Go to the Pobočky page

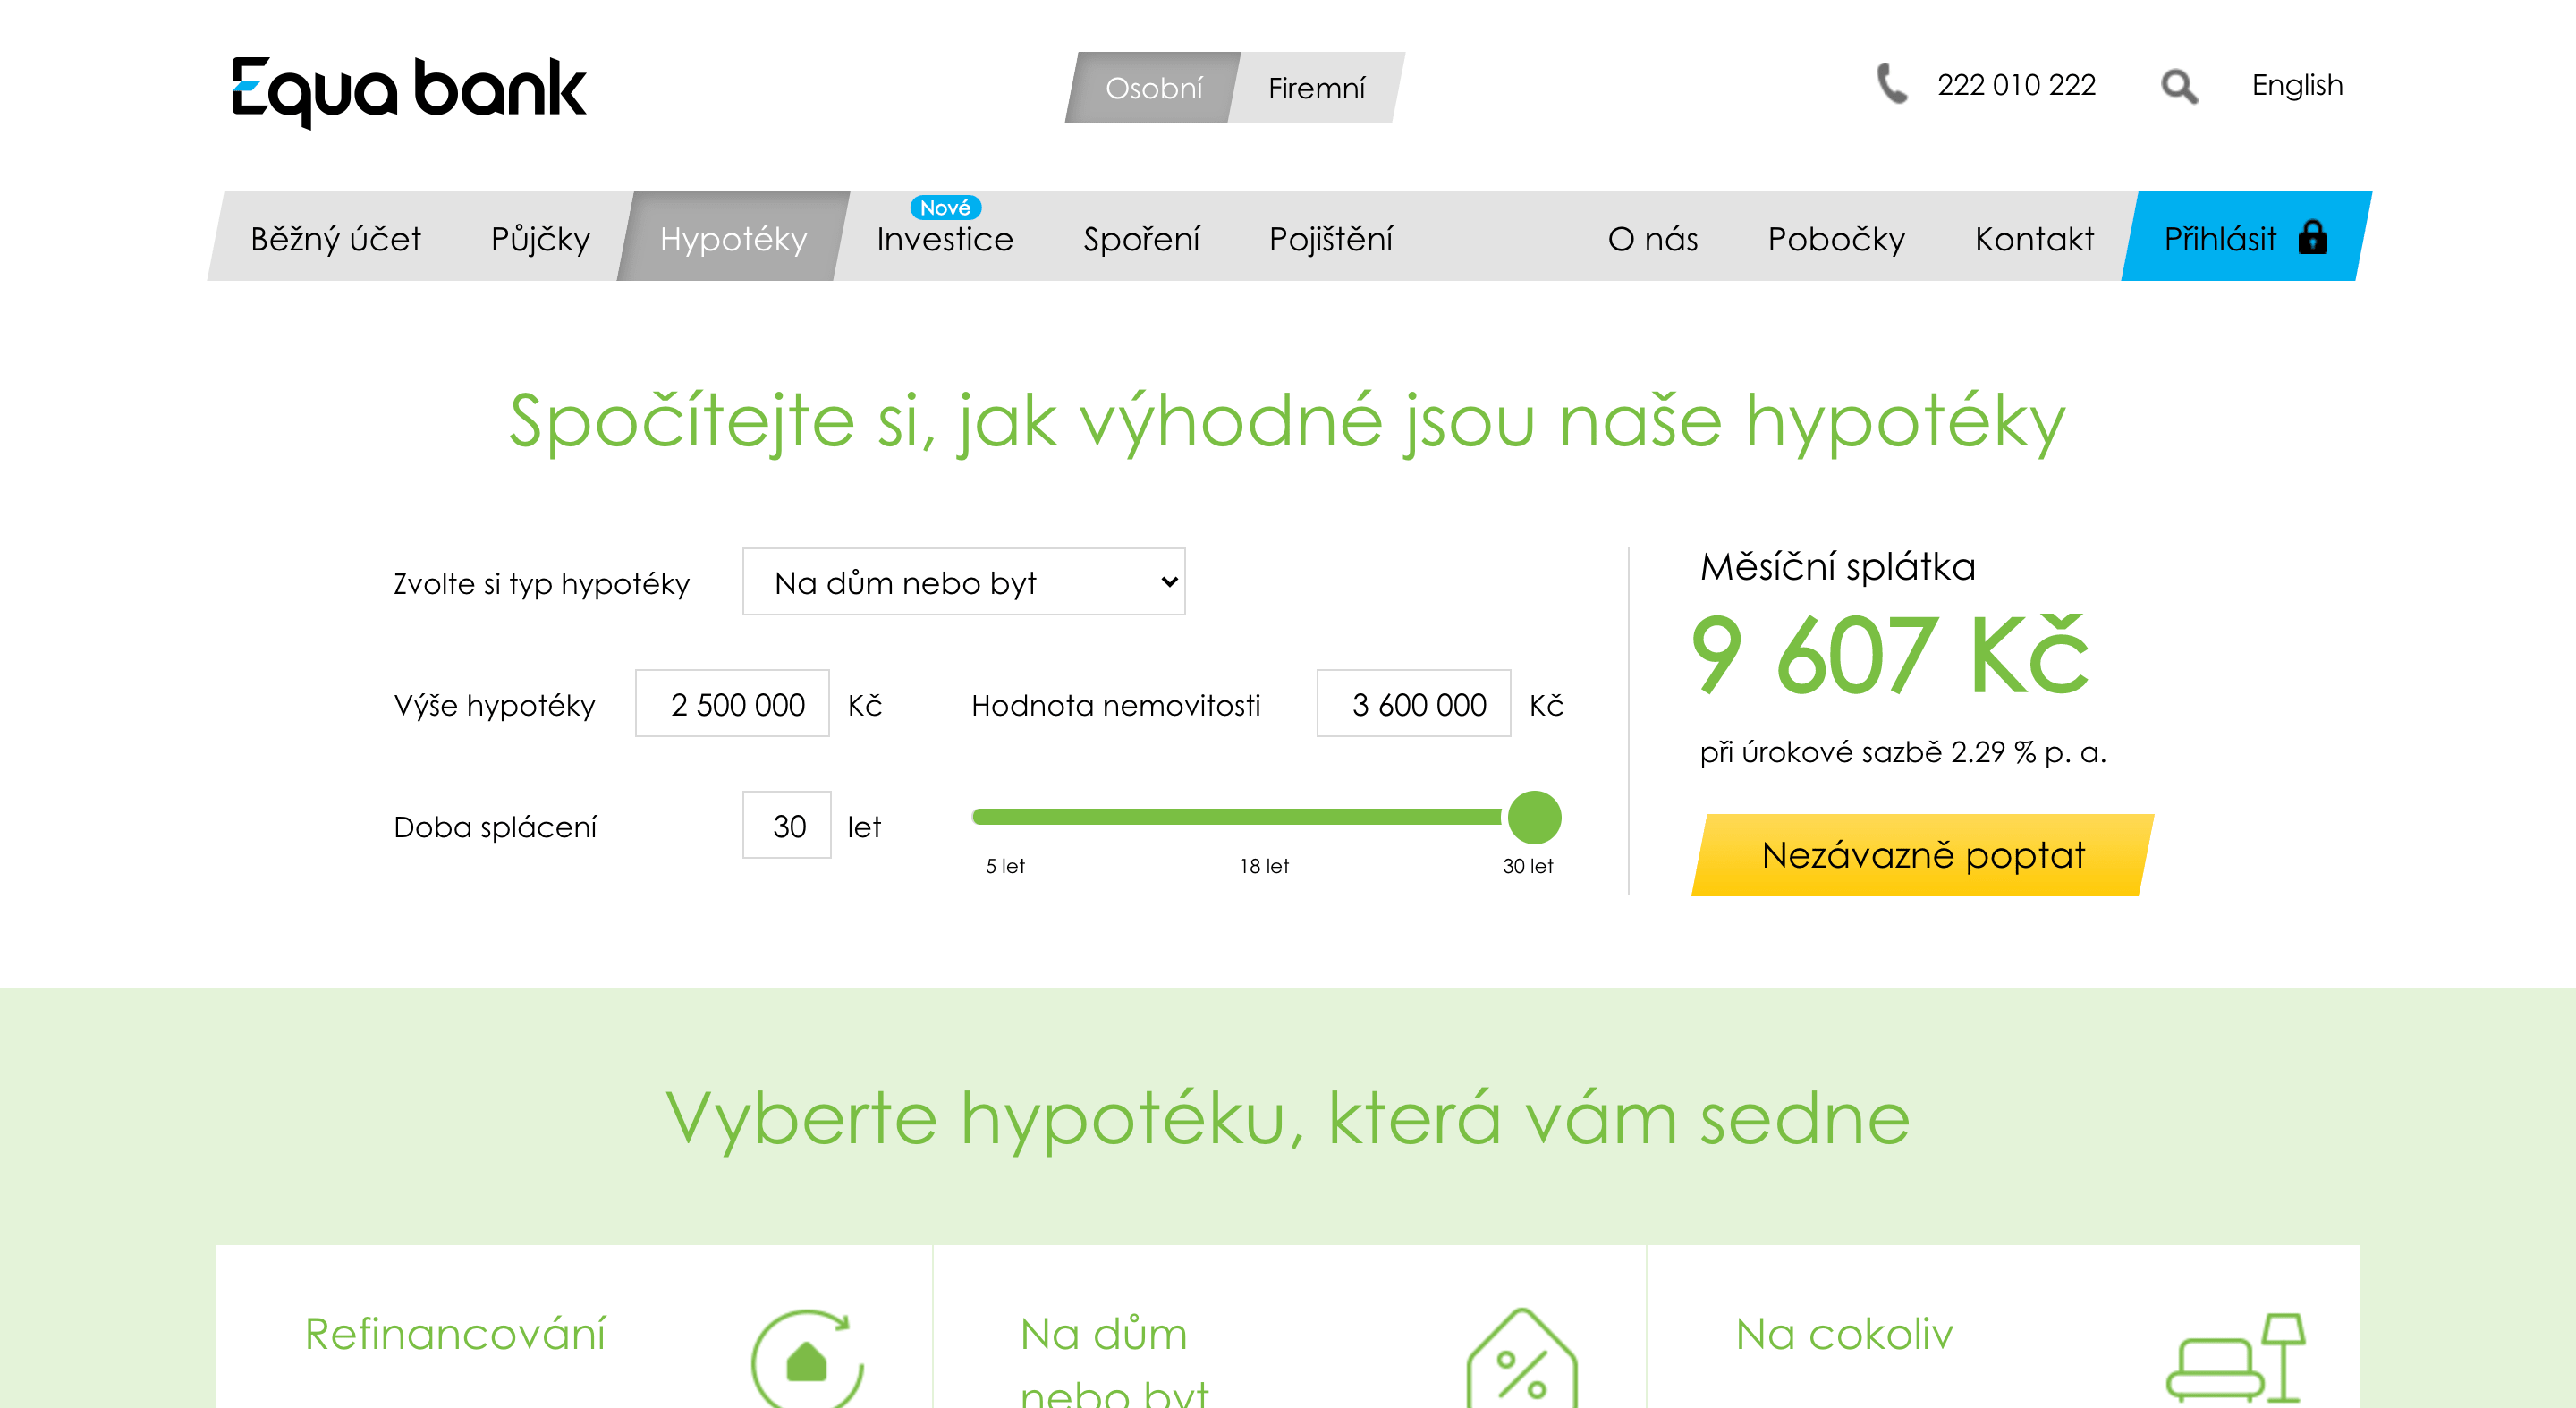click(1836, 239)
